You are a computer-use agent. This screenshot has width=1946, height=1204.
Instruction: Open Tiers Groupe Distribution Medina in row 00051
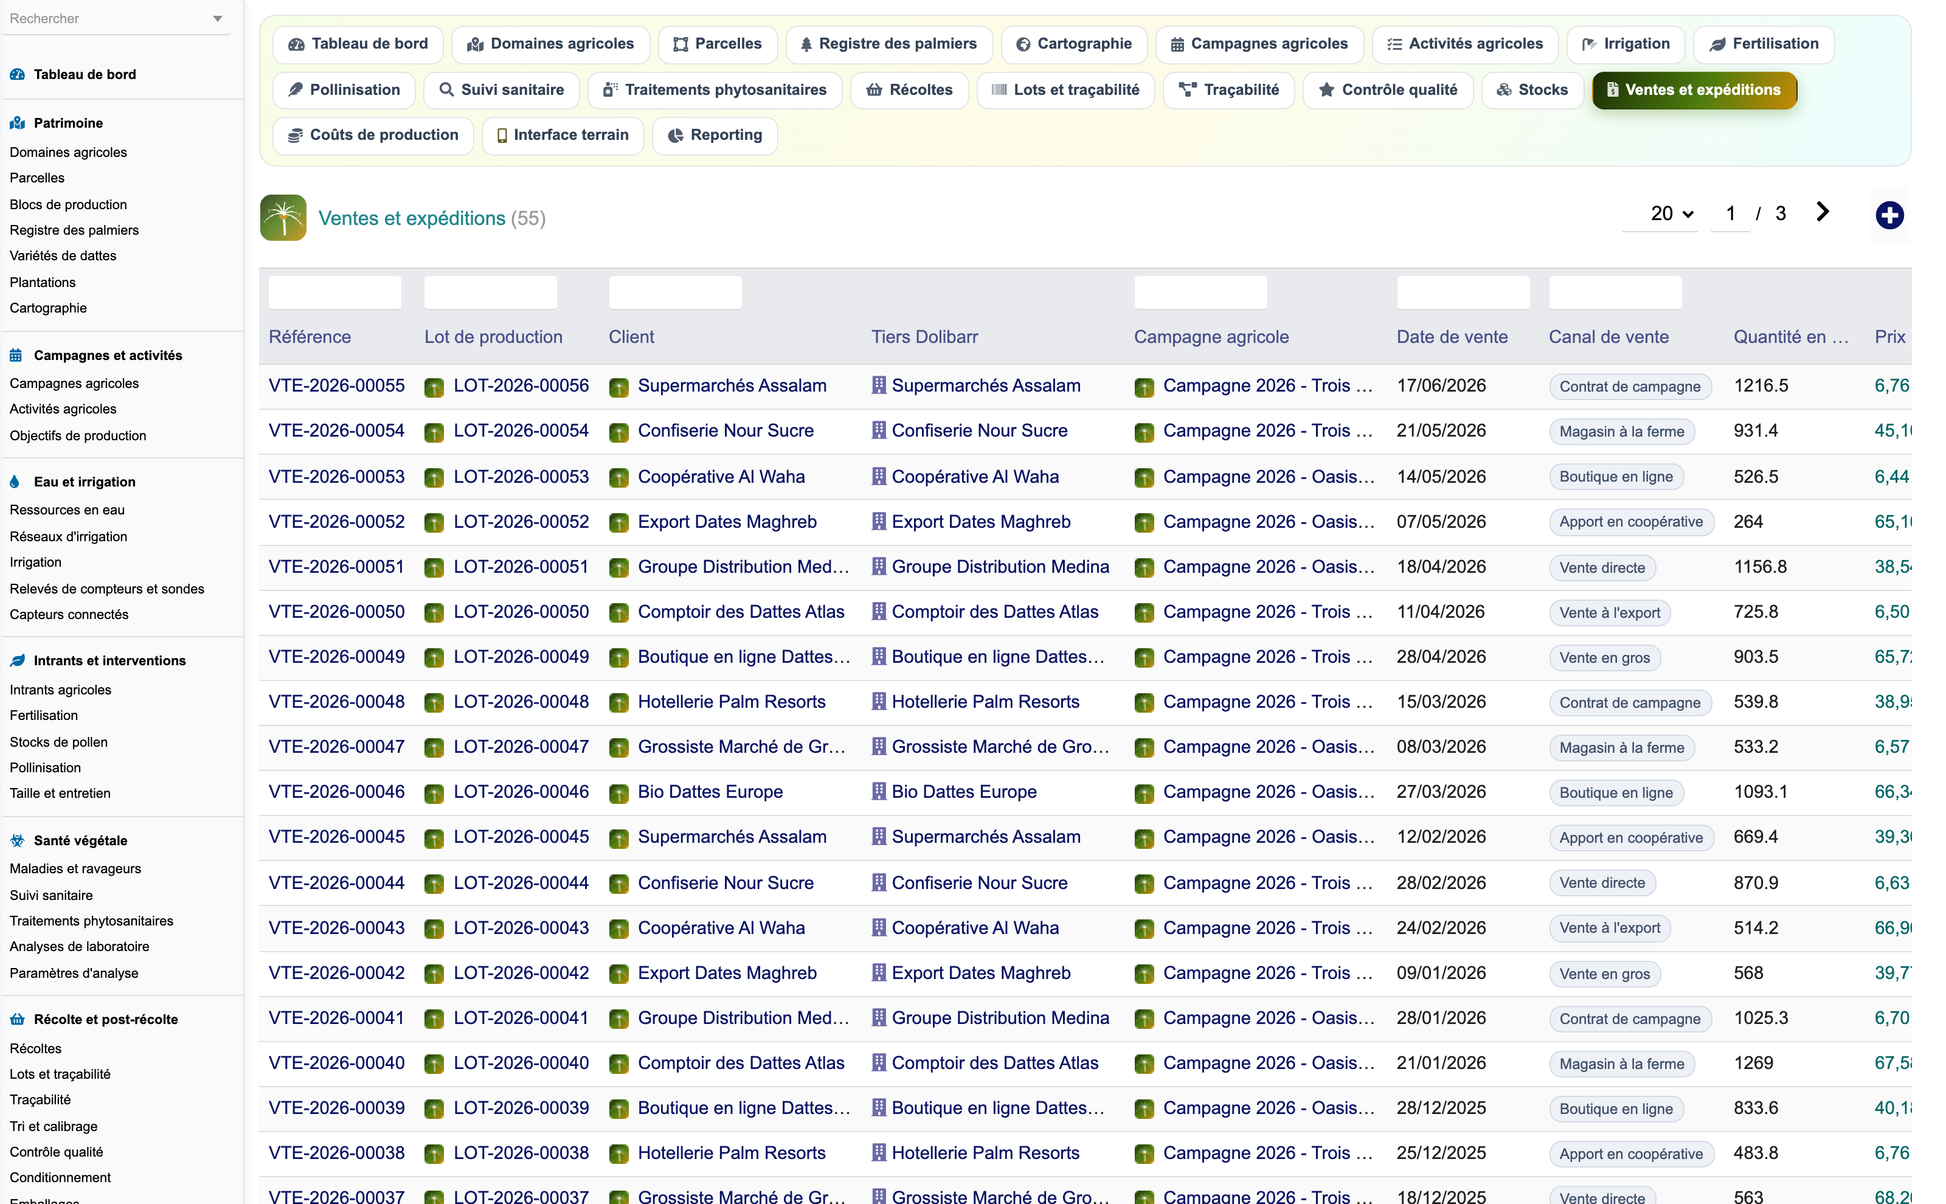pyautogui.click(x=1000, y=567)
